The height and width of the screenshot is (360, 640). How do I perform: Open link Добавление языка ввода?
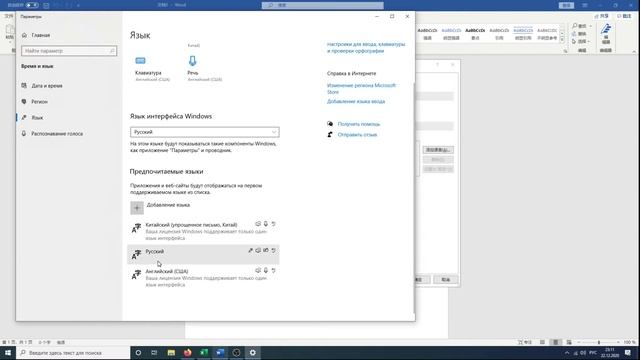pos(356,101)
